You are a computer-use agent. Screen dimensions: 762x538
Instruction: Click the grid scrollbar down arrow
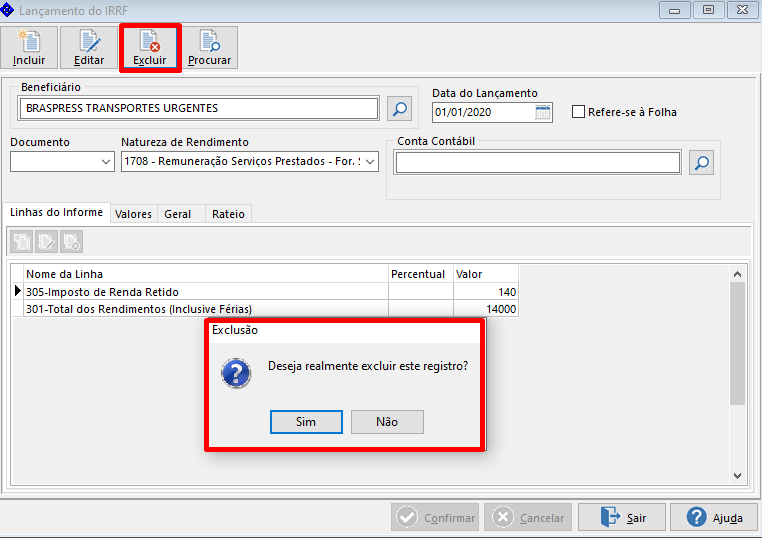coord(737,476)
